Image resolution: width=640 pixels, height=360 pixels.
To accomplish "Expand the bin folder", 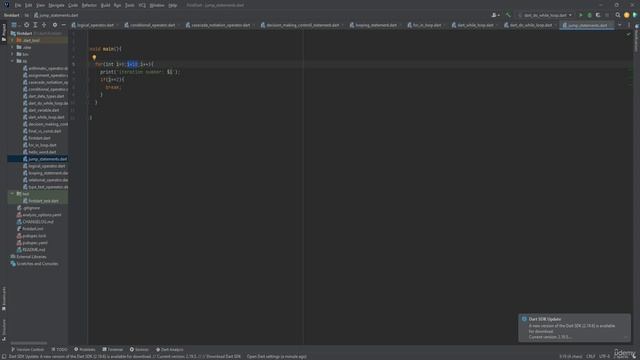I will [12, 54].
